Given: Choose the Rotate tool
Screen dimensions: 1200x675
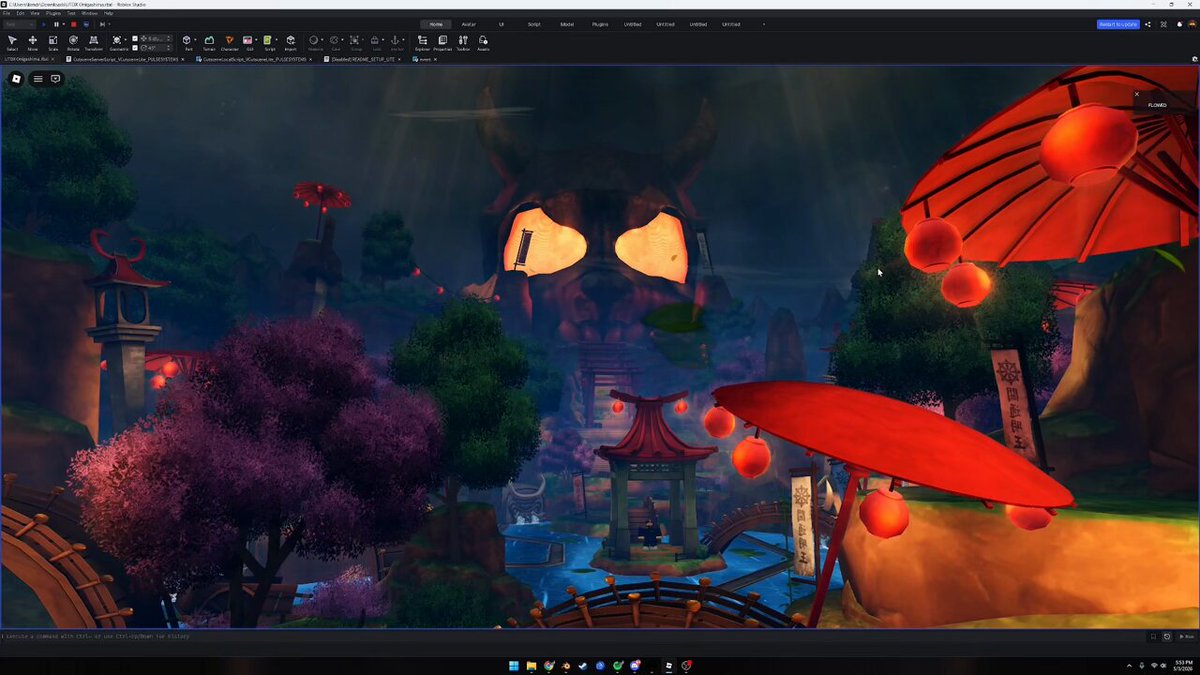Looking at the screenshot, I should click(73, 42).
